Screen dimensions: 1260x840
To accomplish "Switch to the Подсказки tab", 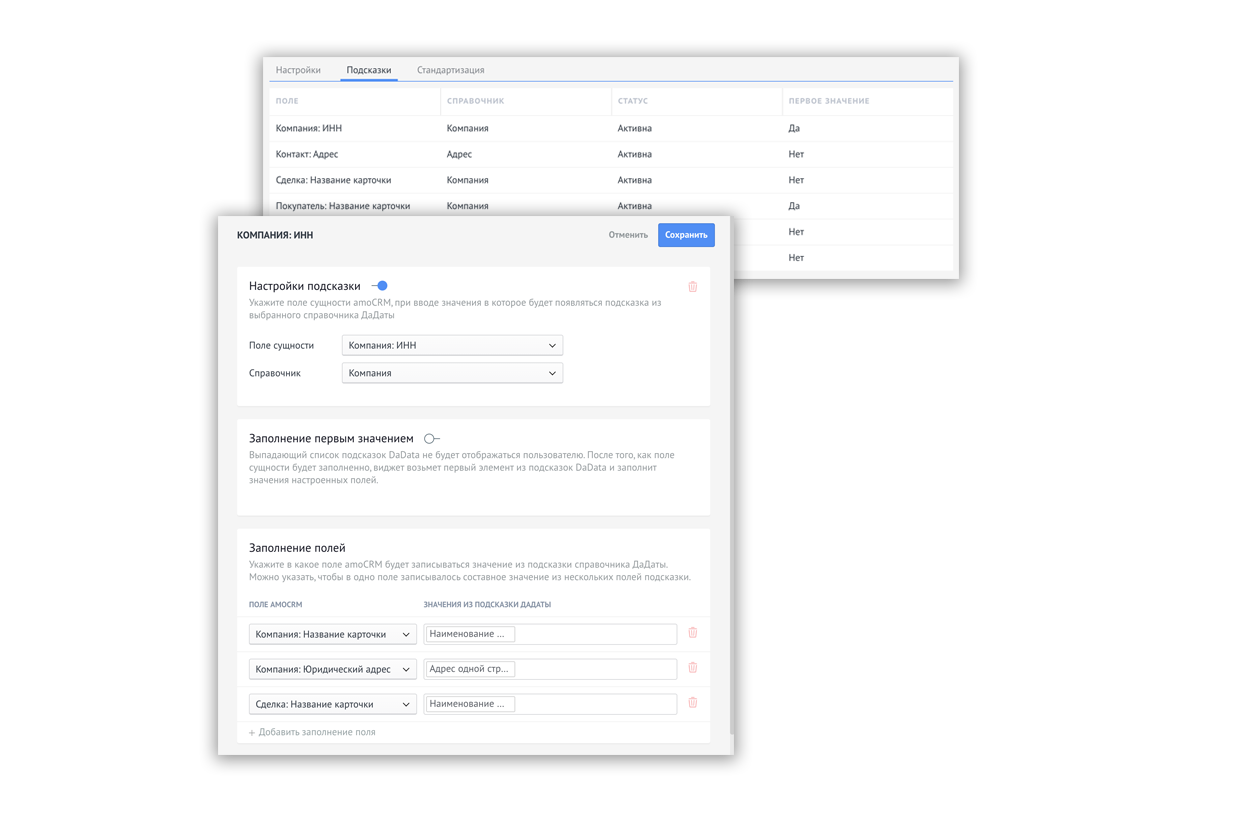I will [369, 70].
